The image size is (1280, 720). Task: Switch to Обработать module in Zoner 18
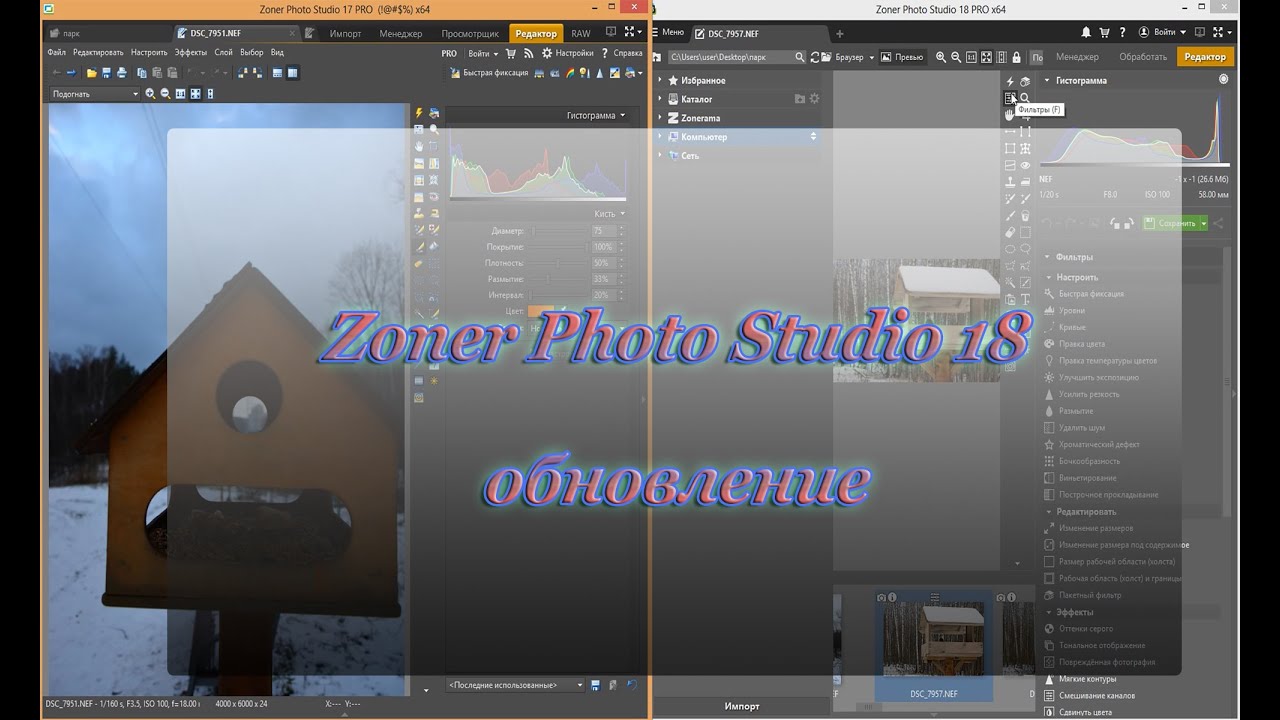click(1142, 57)
